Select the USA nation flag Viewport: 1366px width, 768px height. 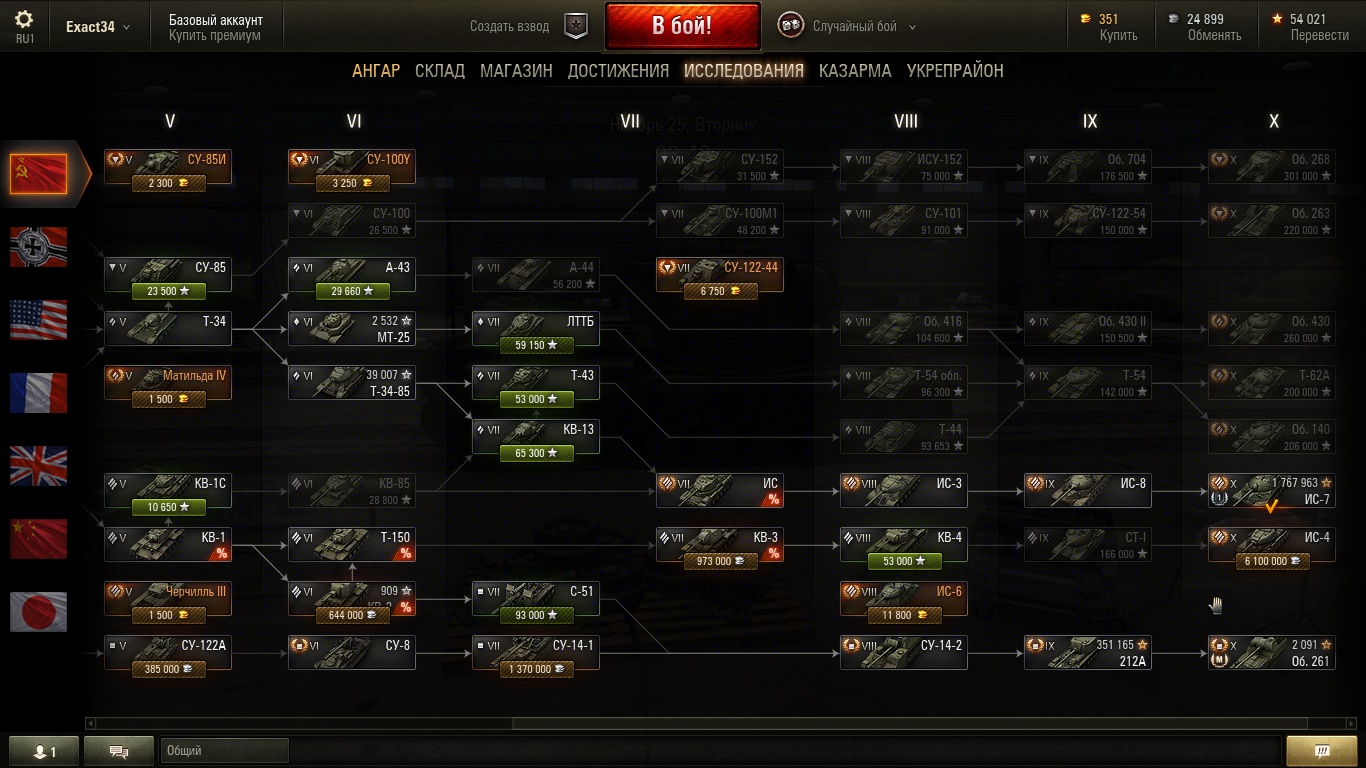(39, 320)
